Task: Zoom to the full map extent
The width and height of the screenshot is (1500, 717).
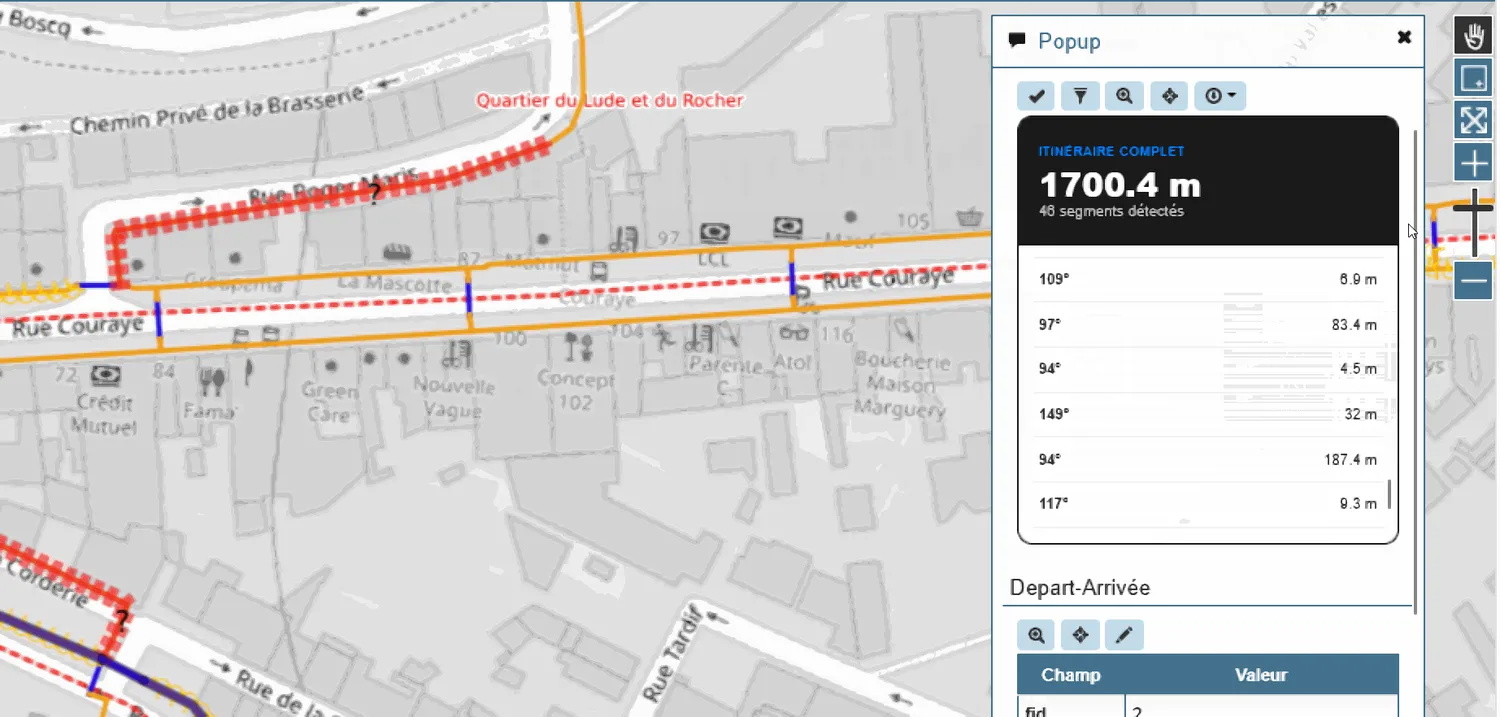Action: pyautogui.click(x=1473, y=120)
